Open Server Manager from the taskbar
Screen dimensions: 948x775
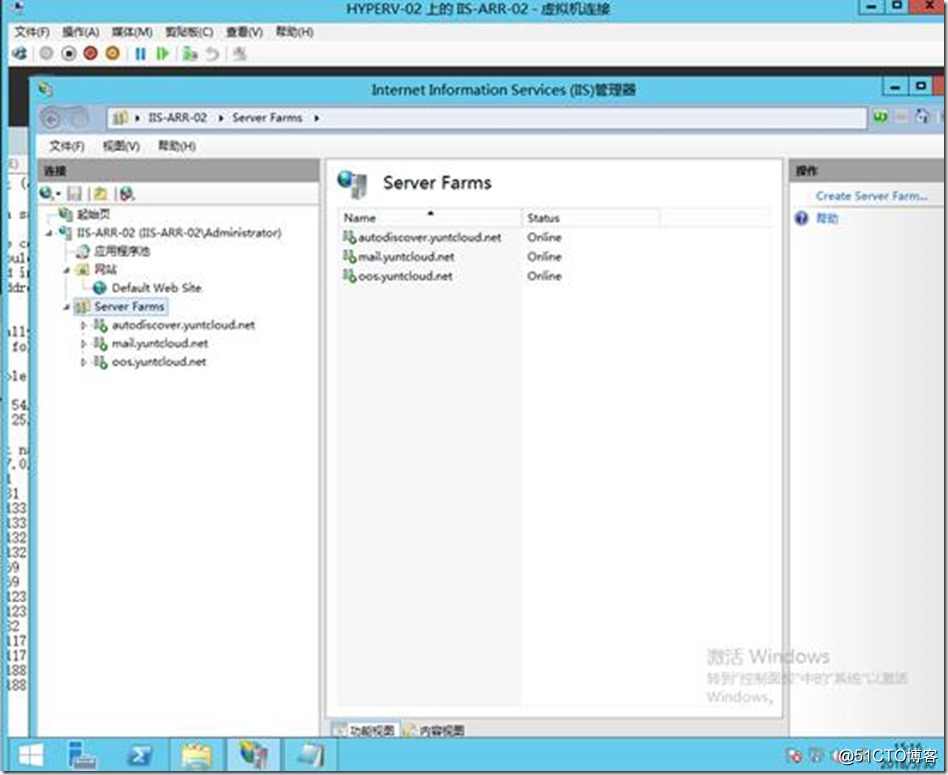82,756
